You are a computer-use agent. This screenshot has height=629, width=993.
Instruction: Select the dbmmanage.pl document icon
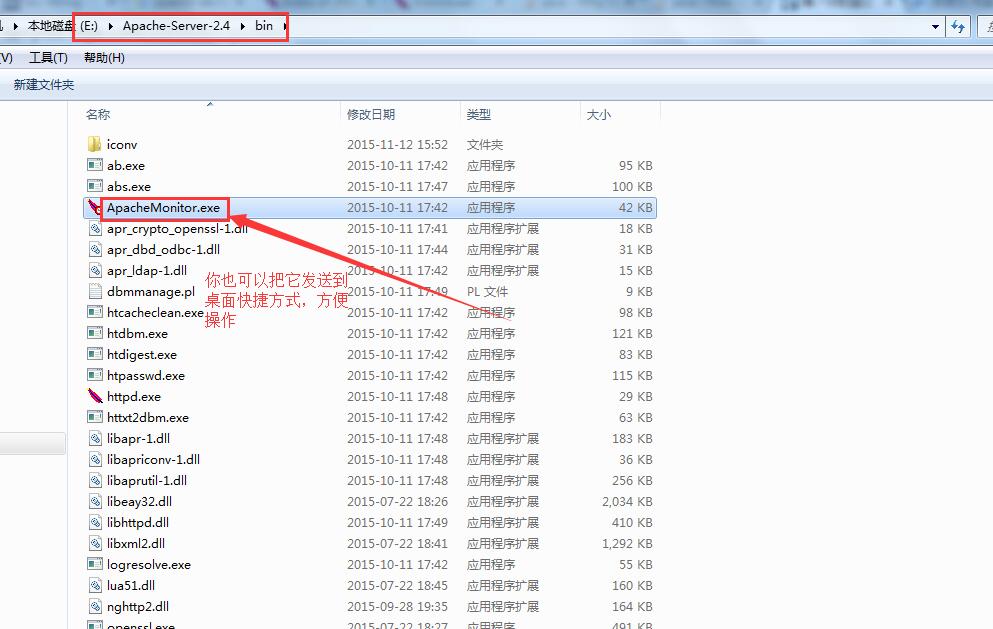(95, 291)
